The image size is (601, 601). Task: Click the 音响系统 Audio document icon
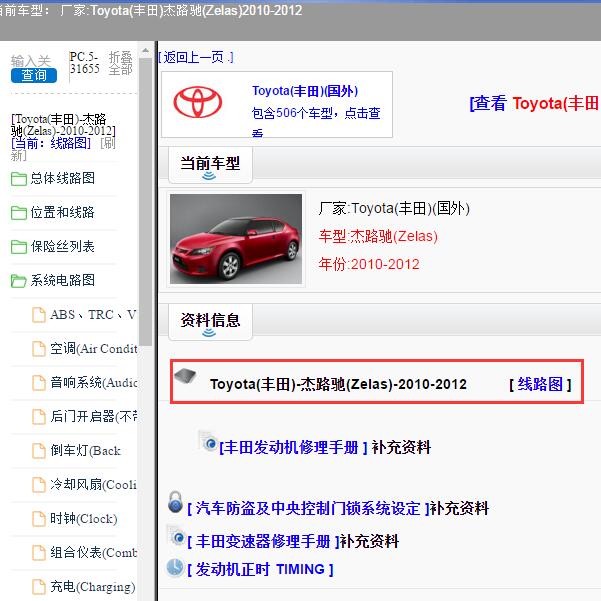(x=38, y=383)
